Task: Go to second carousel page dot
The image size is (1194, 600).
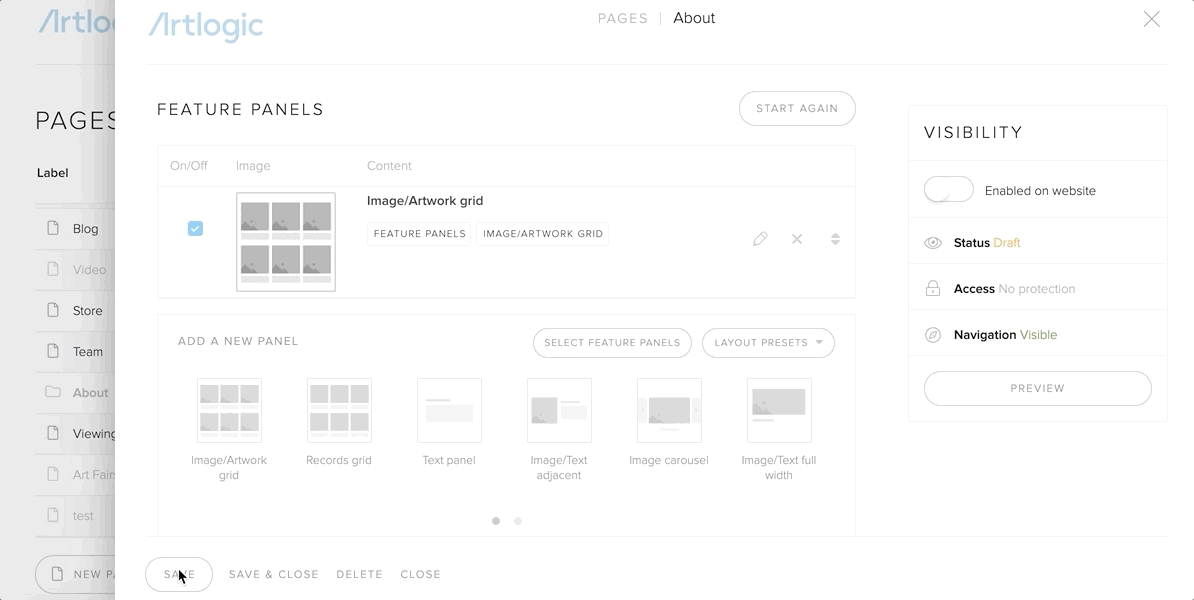Action: (518, 521)
